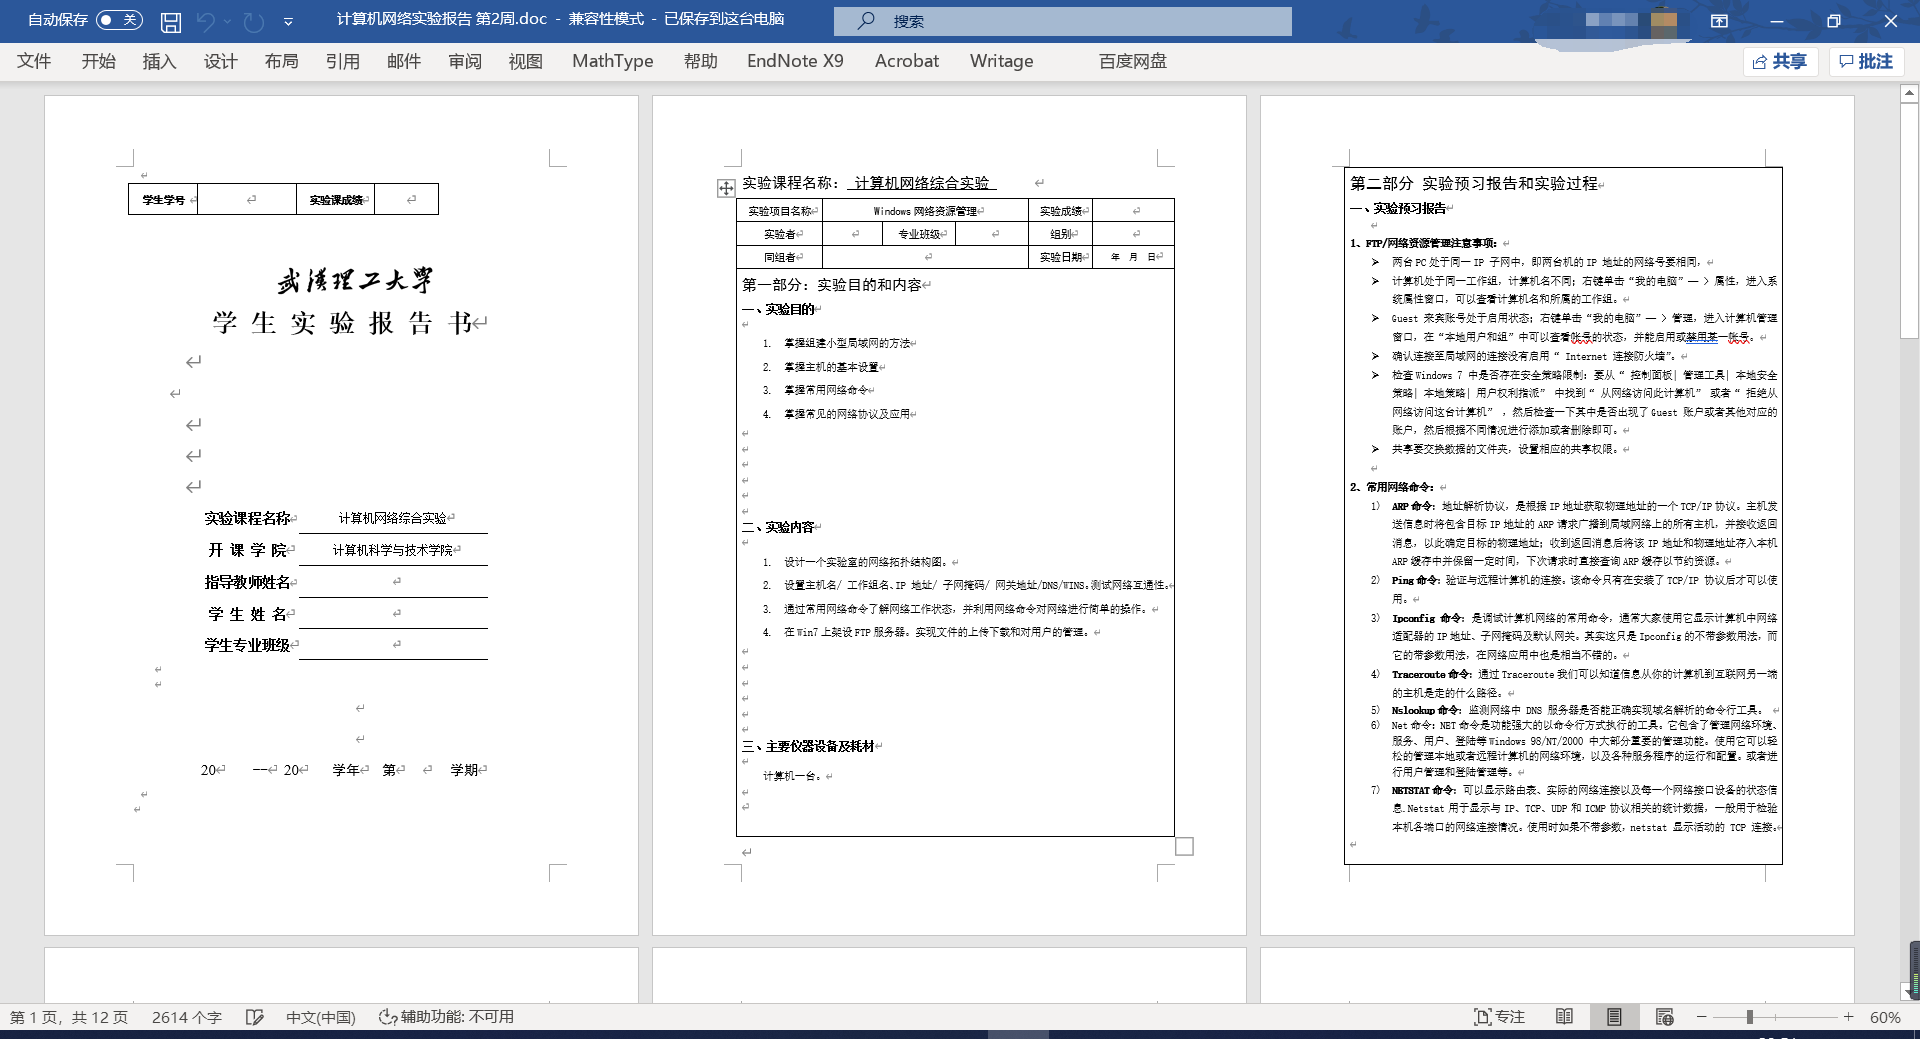Open the Undo history dropdown arrow
This screenshot has width=1920, height=1039.
click(228, 21)
